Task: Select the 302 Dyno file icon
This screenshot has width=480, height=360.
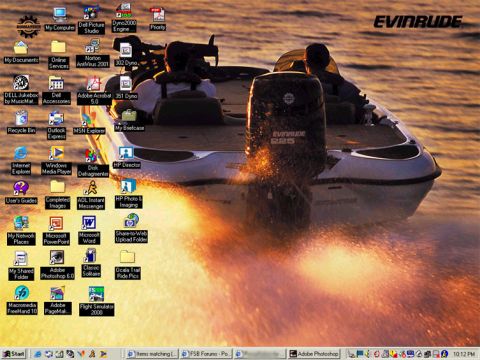Action: [126, 54]
